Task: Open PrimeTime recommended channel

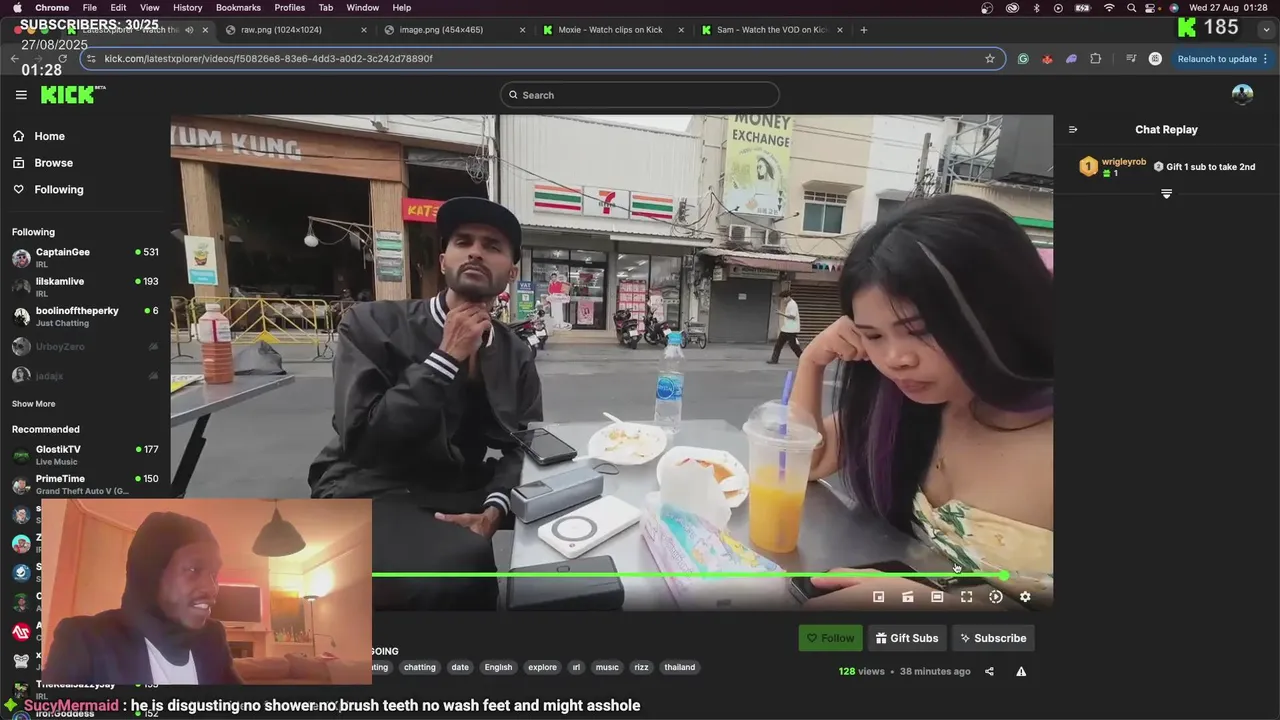Action: tap(85, 484)
